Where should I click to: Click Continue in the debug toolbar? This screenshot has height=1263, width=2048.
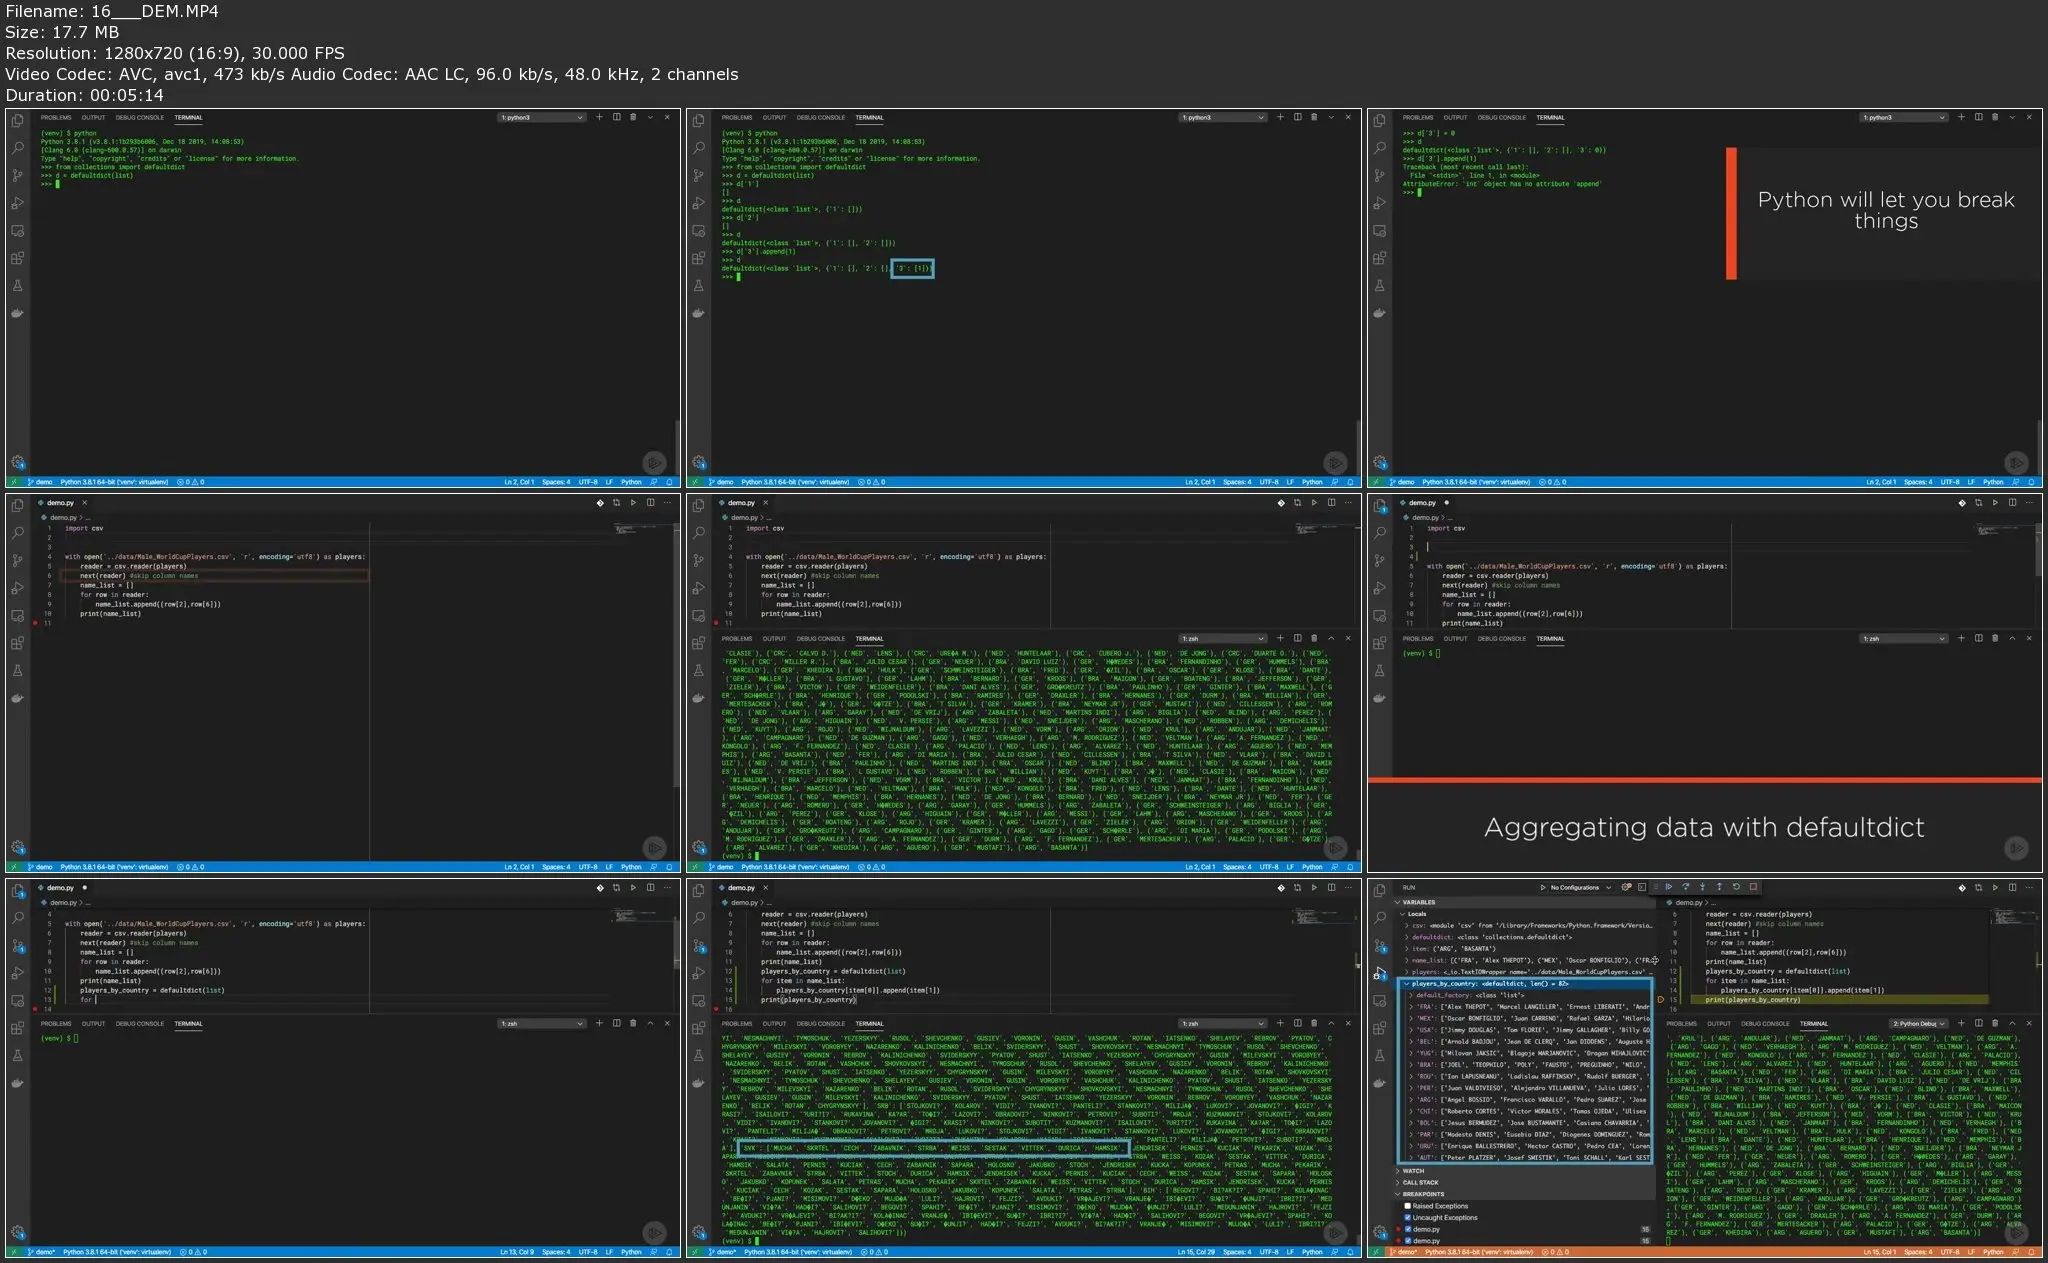(1668, 886)
